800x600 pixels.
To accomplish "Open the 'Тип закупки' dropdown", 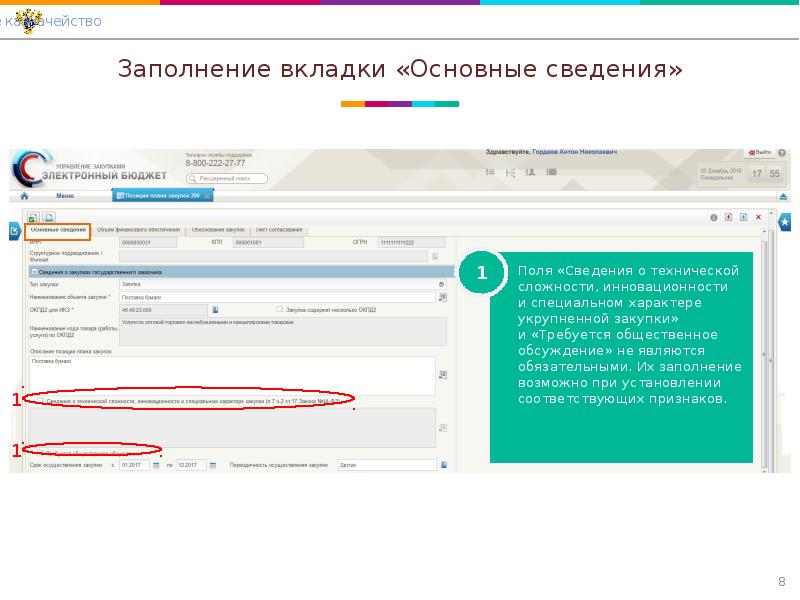I will tap(441, 284).
